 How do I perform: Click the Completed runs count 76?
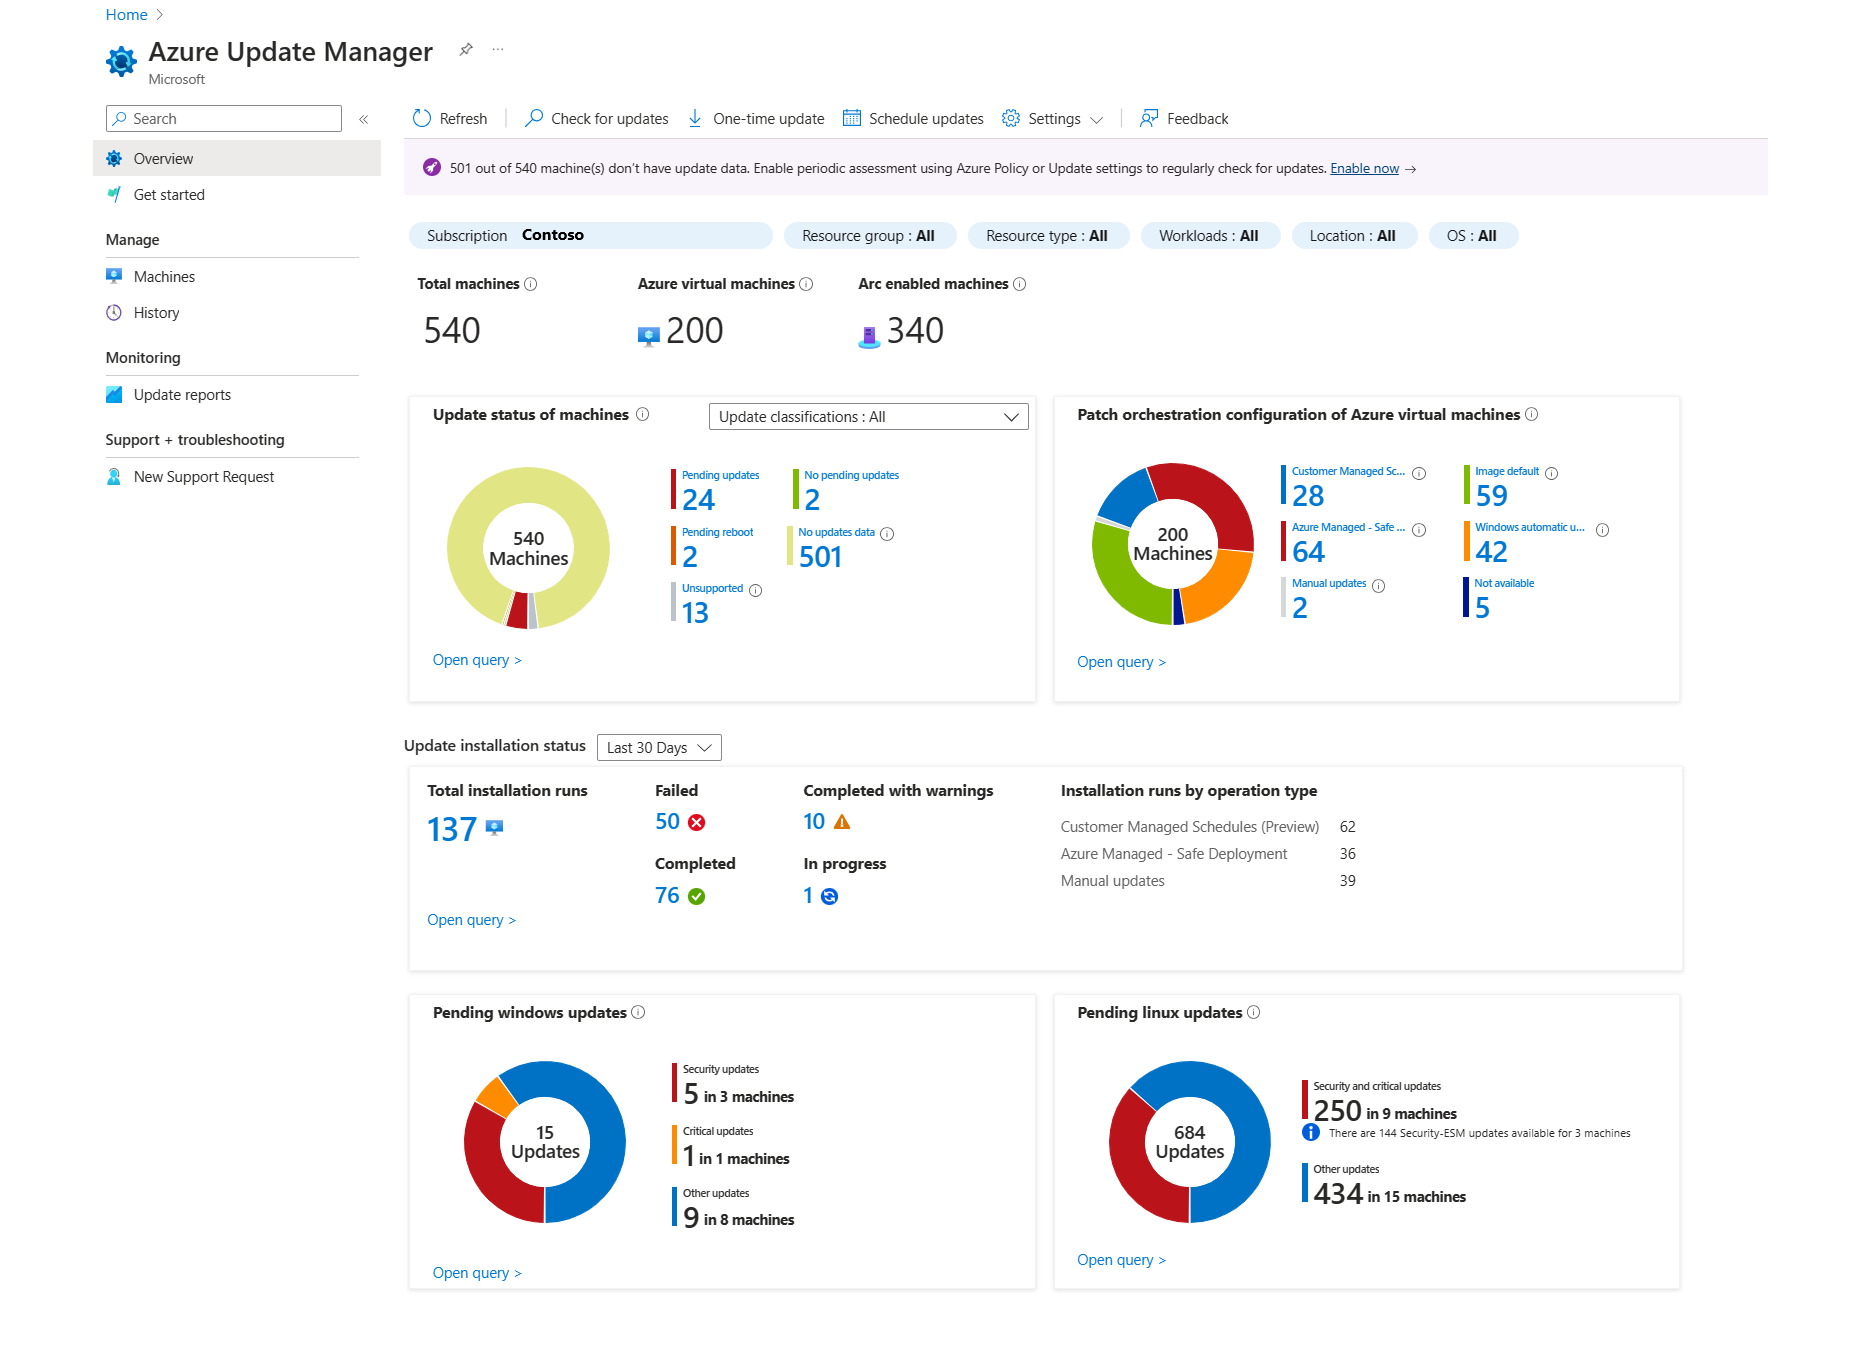point(667,895)
